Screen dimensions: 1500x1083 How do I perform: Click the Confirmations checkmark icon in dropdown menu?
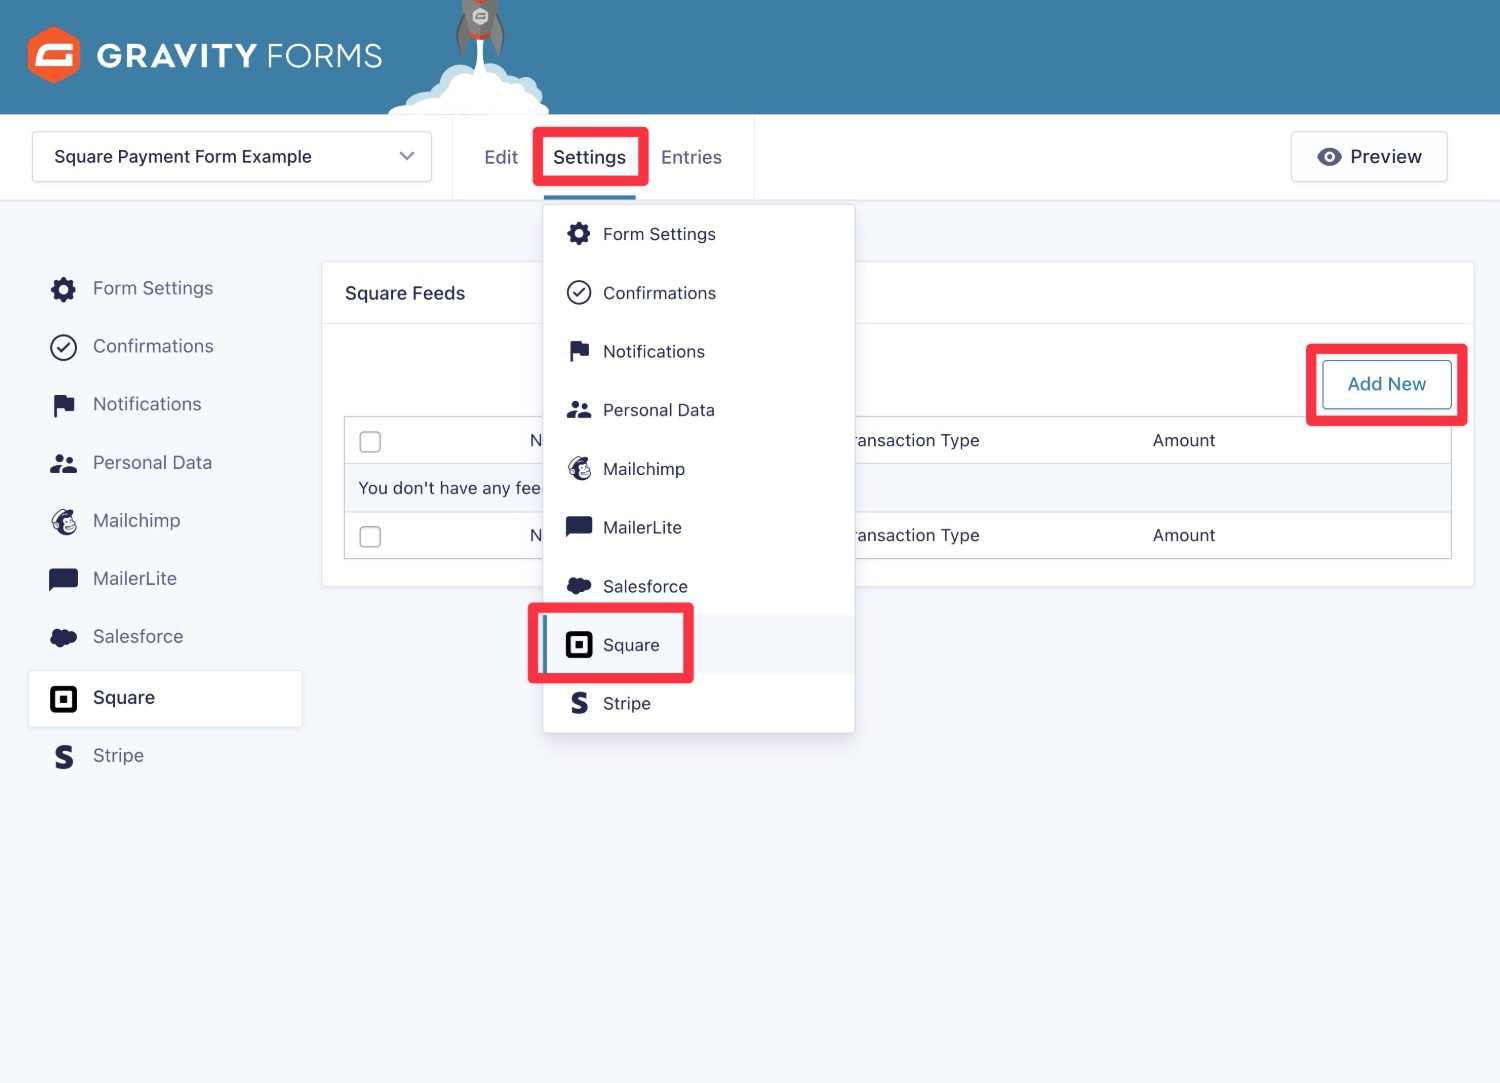579,292
